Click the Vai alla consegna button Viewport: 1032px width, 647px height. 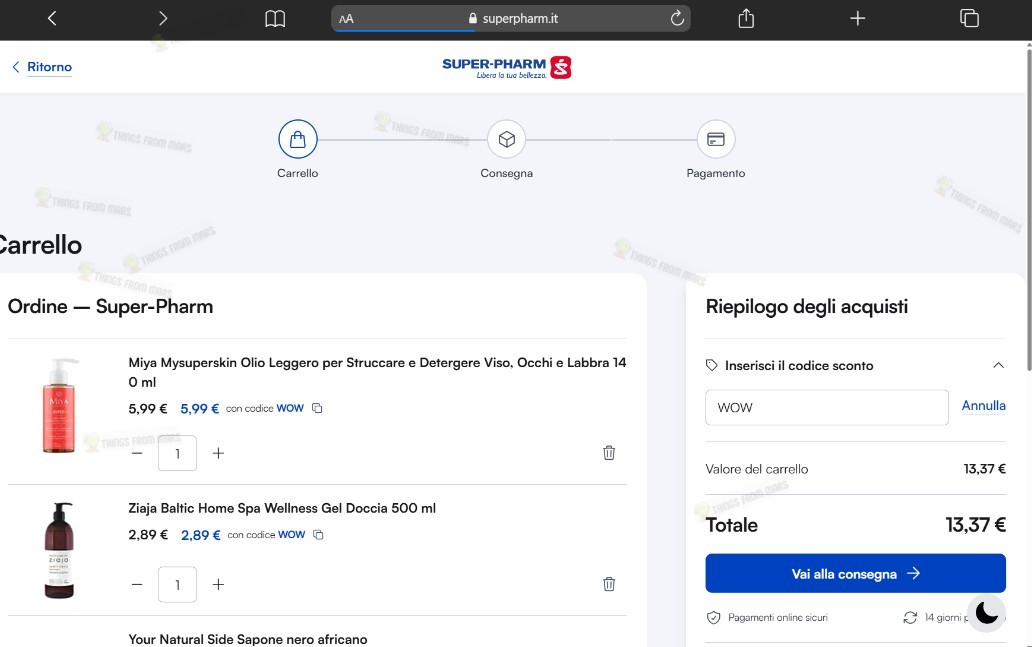(x=855, y=573)
